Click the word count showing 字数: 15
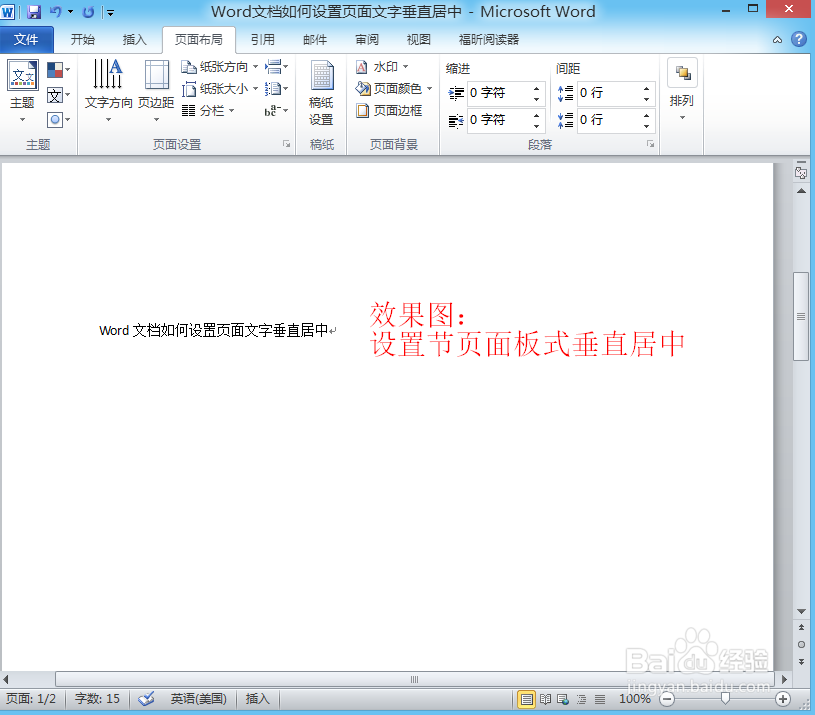 96,699
